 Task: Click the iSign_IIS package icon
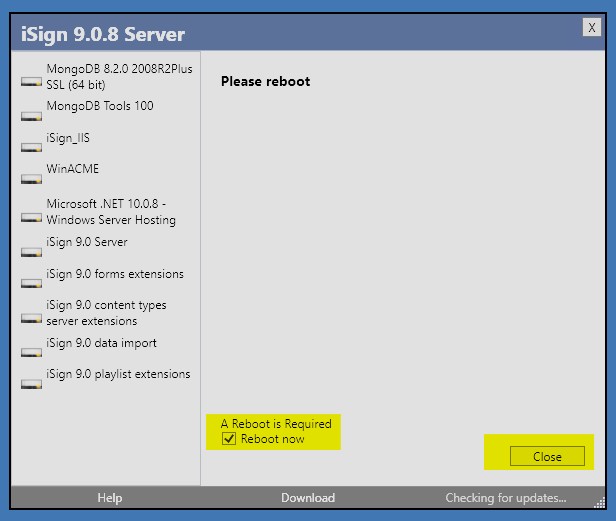[31, 147]
